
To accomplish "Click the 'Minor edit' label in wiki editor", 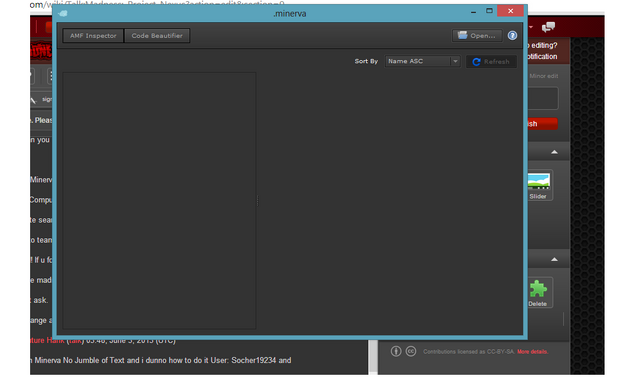I will (543, 76).
